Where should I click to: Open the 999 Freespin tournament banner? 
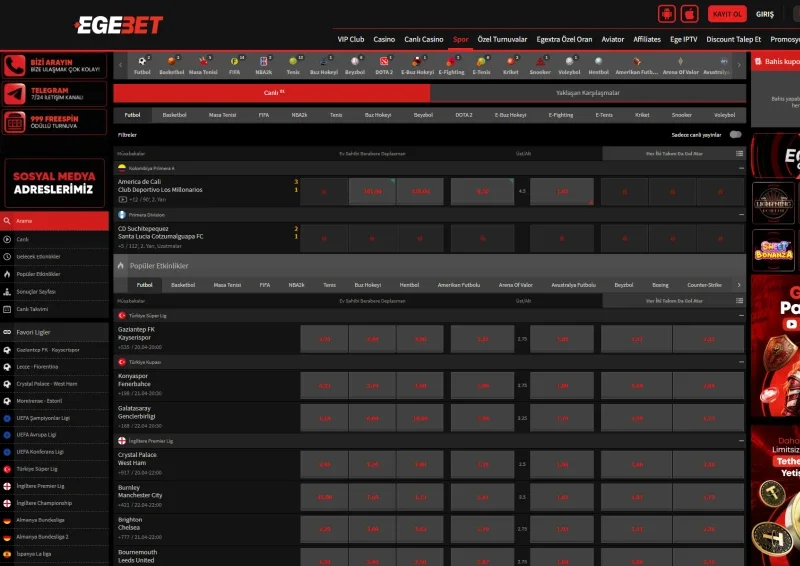(54, 121)
